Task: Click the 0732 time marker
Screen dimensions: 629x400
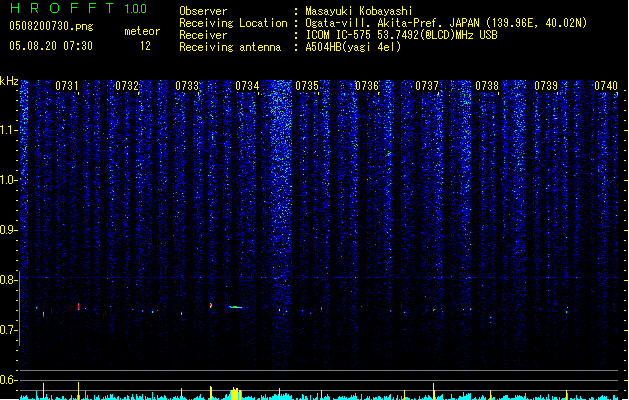Action: 127,85
